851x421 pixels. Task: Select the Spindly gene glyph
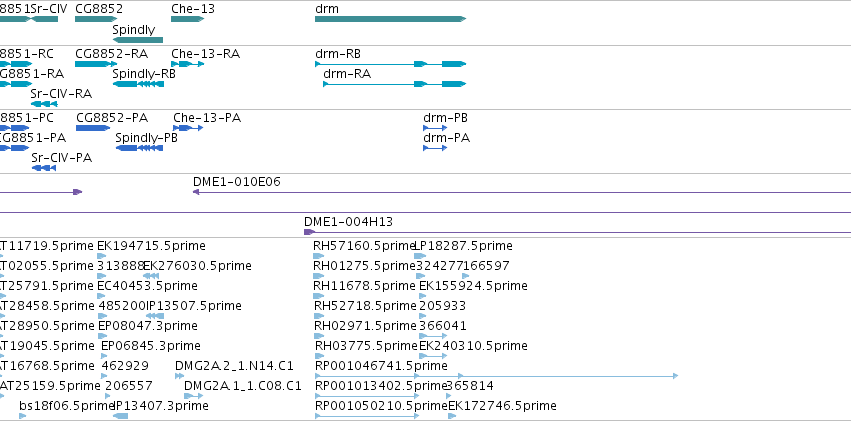[138, 40]
